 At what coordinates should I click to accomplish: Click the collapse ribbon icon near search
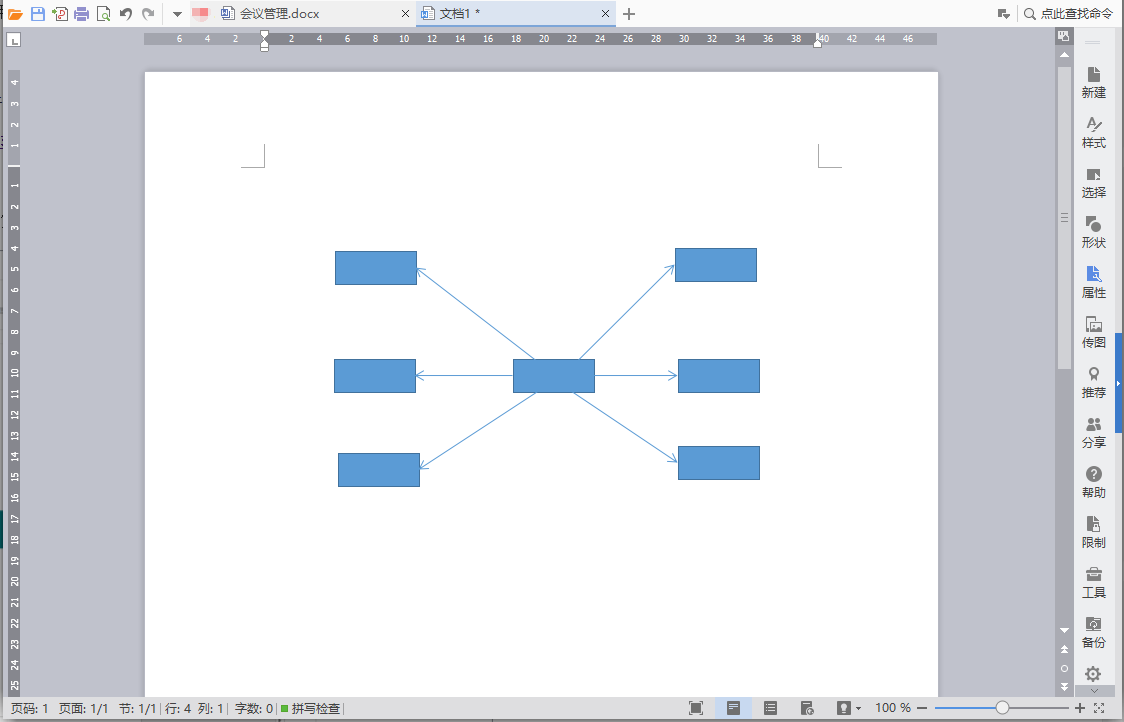point(1004,14)
